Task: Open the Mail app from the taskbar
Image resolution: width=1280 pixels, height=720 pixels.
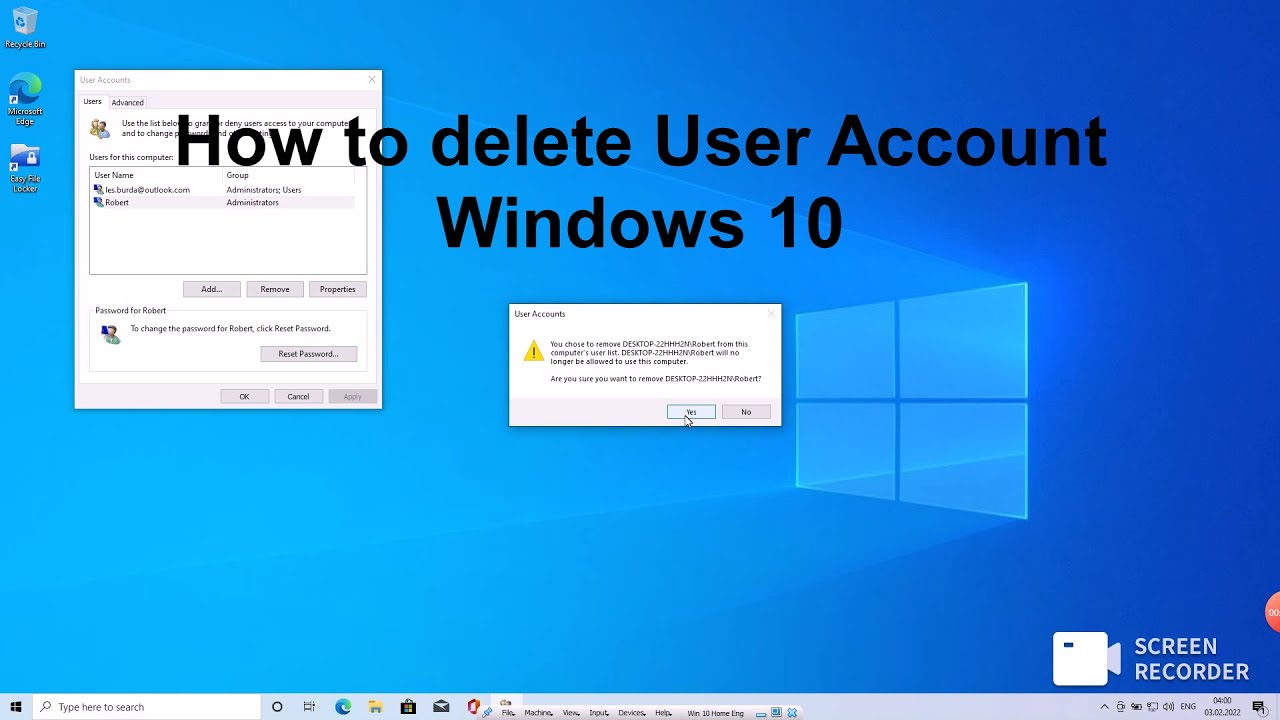Action: (x=441, y=707)
